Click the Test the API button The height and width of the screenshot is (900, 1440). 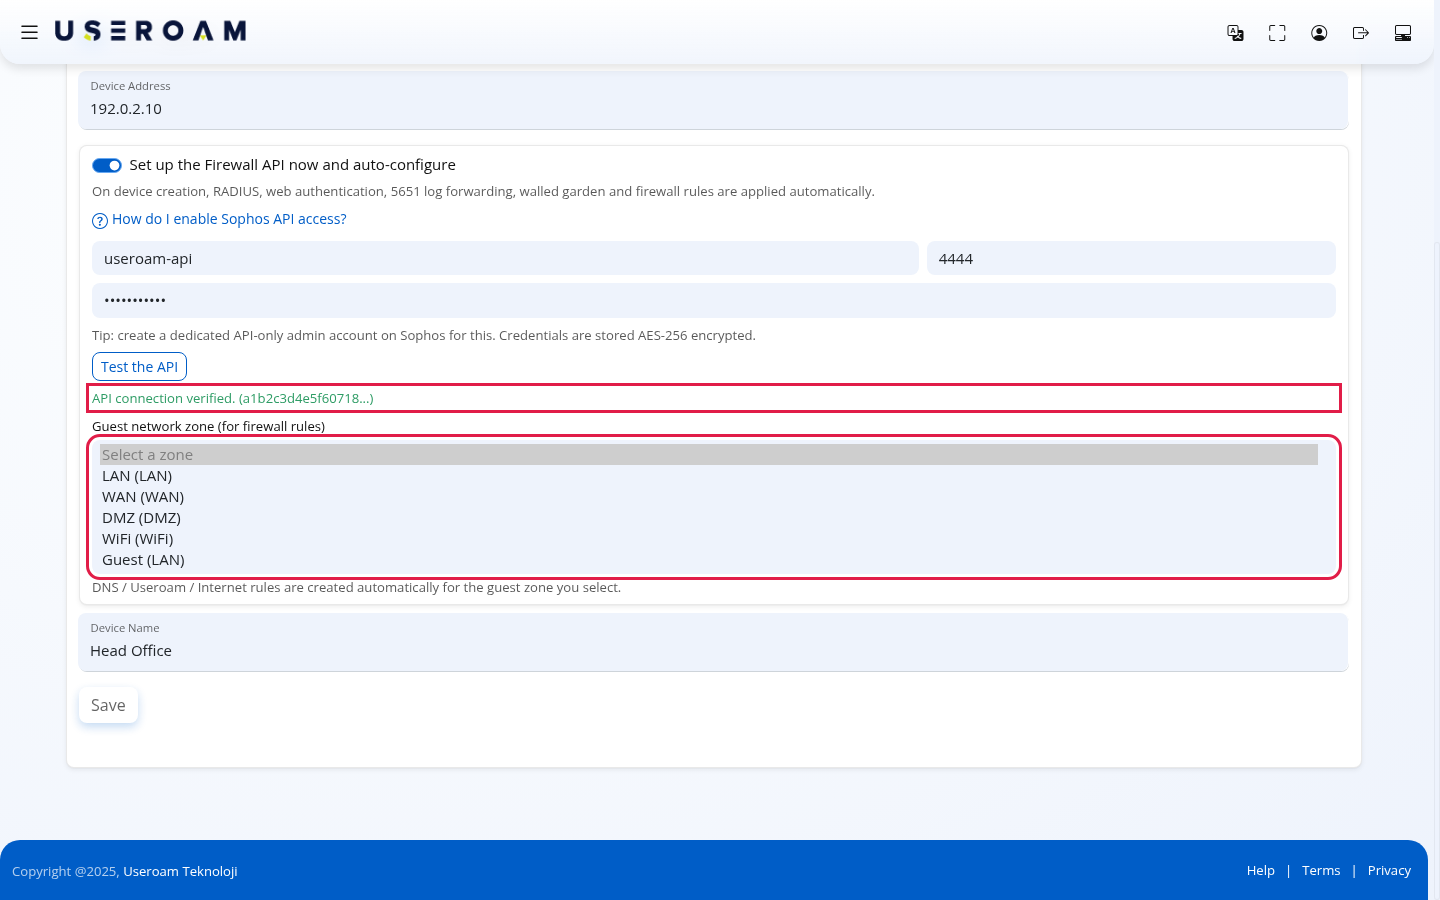[139, 367]
